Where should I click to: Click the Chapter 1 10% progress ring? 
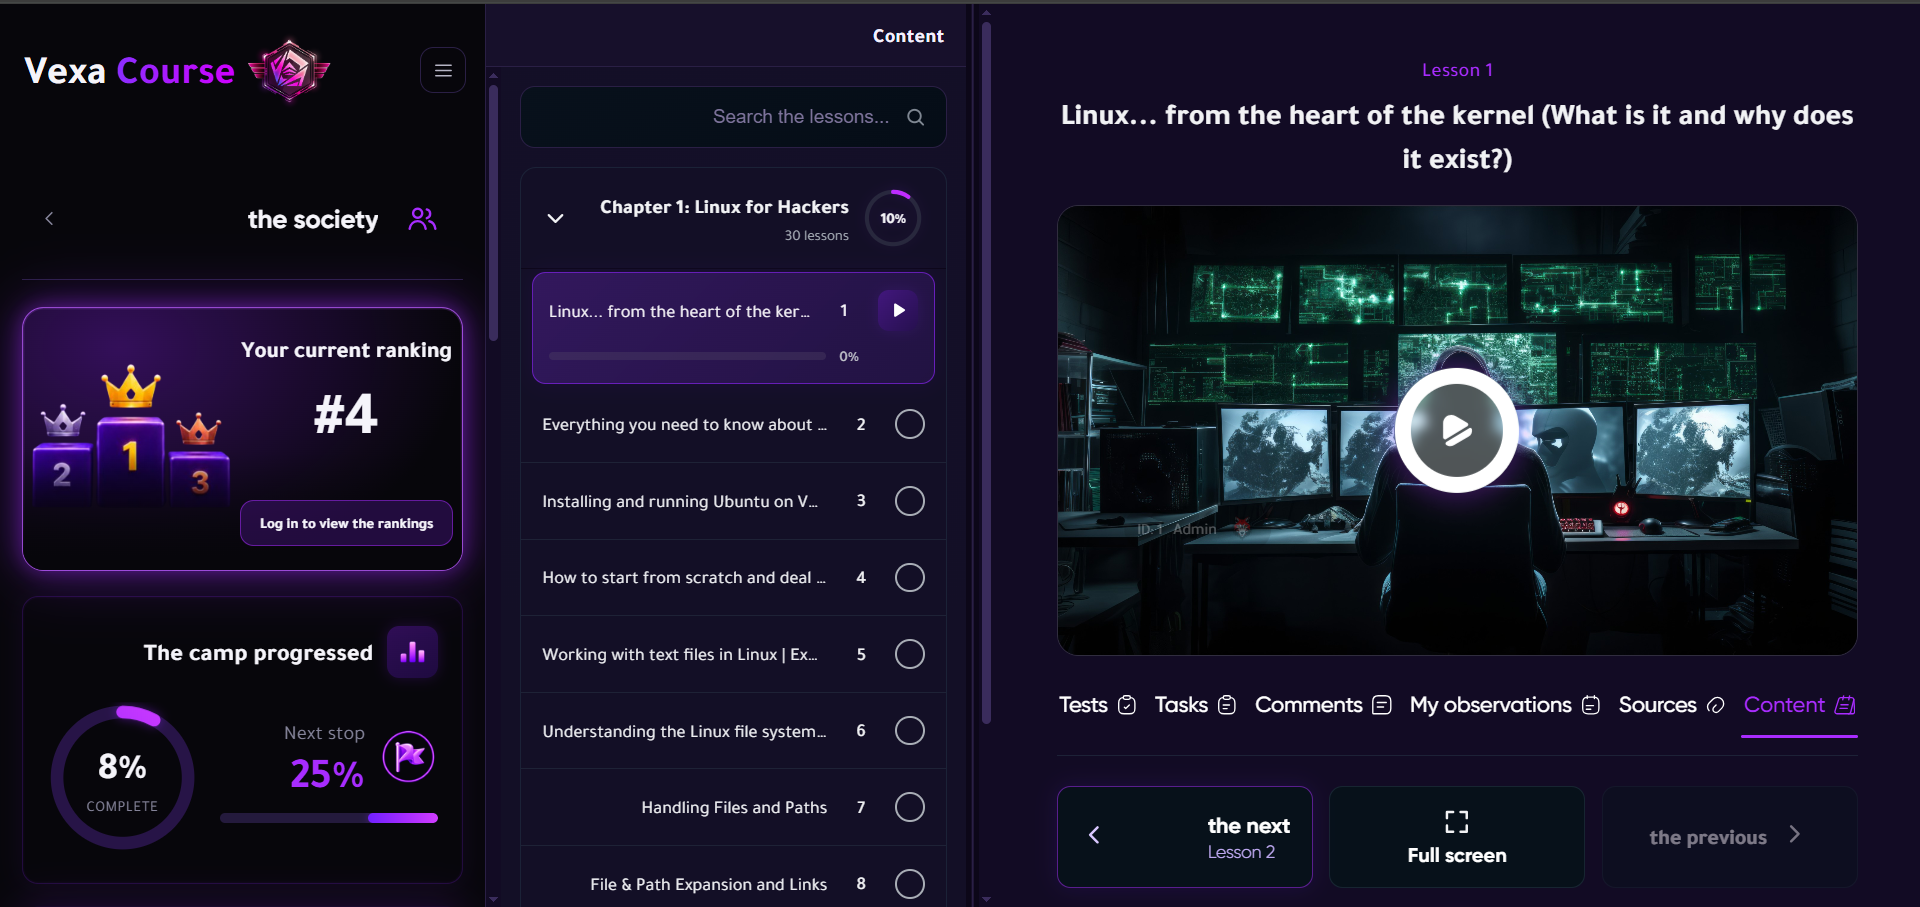pos(893,218)
